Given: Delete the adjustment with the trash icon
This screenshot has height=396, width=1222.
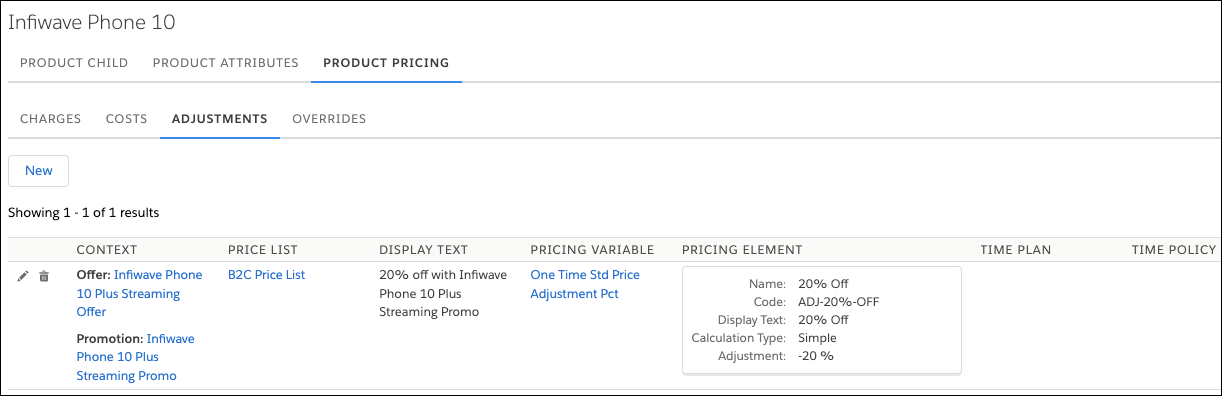Looking at the screenshot, I should pos(44,276).
